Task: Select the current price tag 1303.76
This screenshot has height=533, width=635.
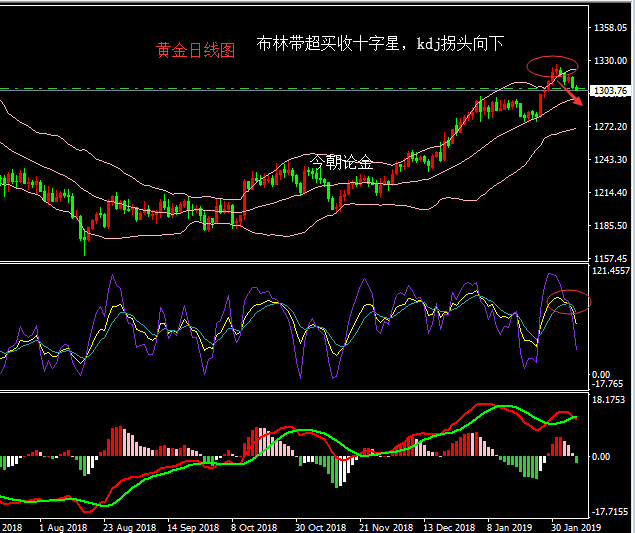Action: coord(610,91)
